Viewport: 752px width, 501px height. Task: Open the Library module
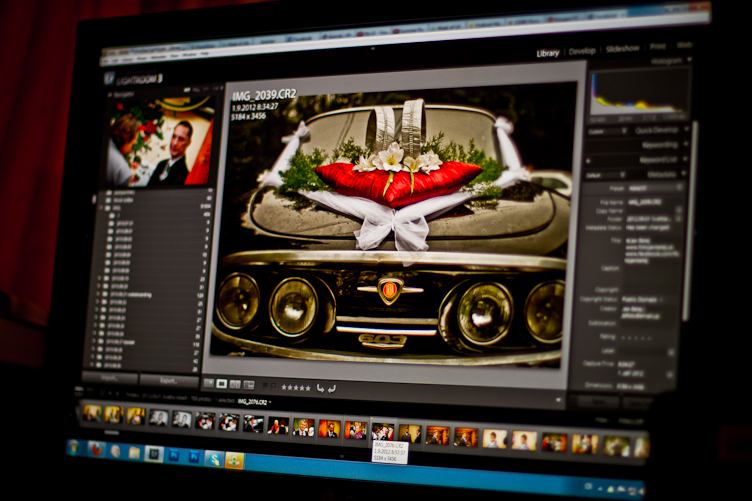tap(548, 53)
